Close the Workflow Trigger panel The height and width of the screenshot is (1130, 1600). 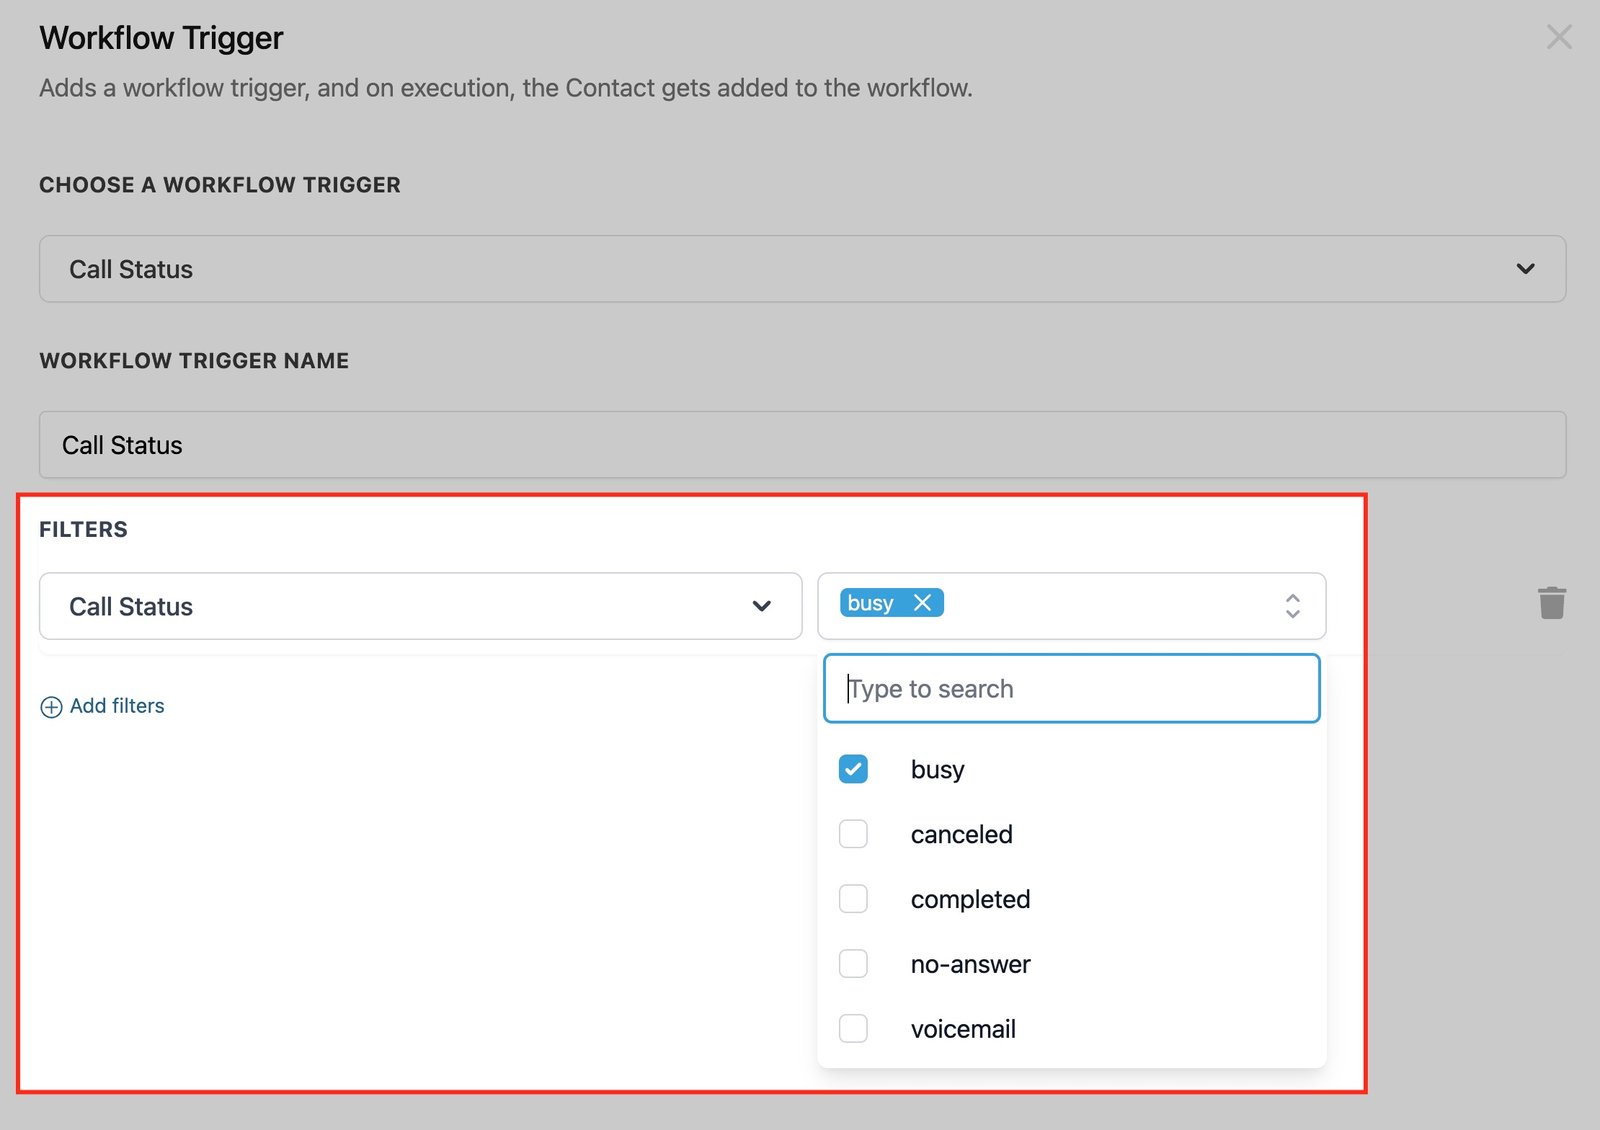[1558, 38]
